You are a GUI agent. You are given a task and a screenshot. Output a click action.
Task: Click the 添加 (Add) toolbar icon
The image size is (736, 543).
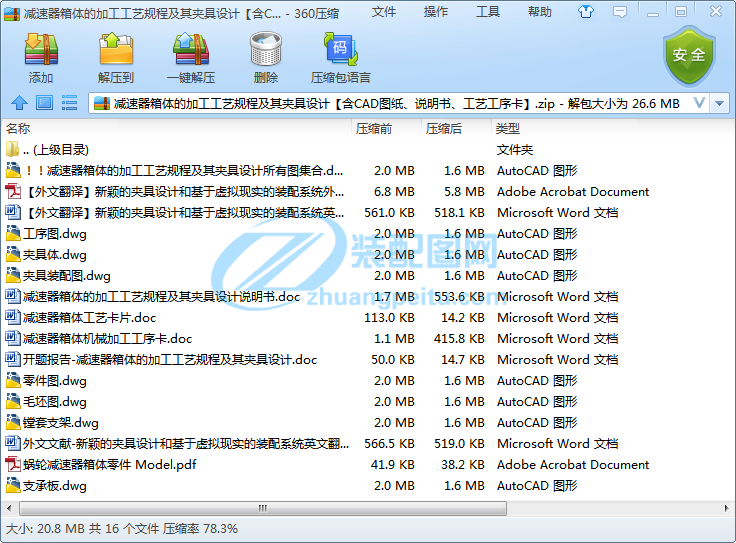pyautogui.click(x=41, y=49)
